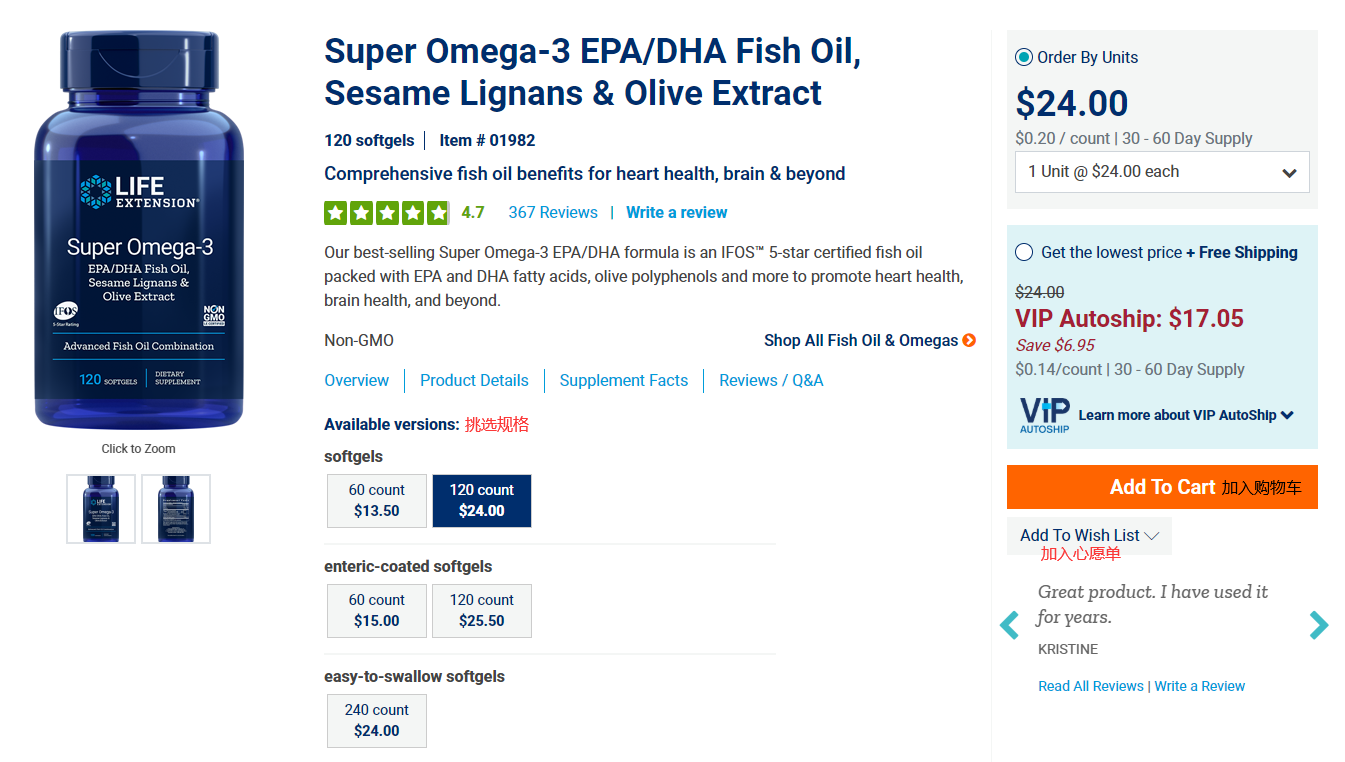Image resolution: width=1345 pixels, height=762 pixels.
Task: Open the 367 Reviews link
Action: [553, 213]
